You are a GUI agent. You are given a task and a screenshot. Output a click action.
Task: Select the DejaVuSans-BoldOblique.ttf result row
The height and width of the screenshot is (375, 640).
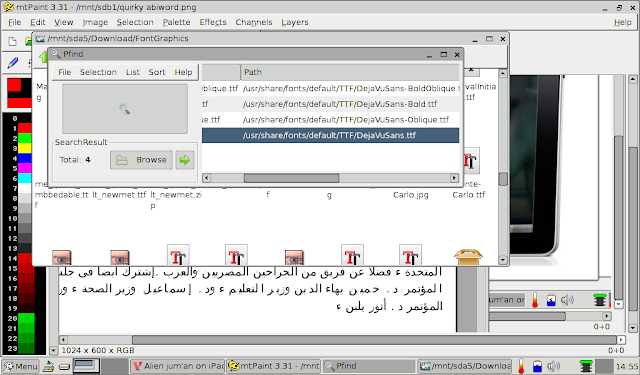(x=331, y=89)
